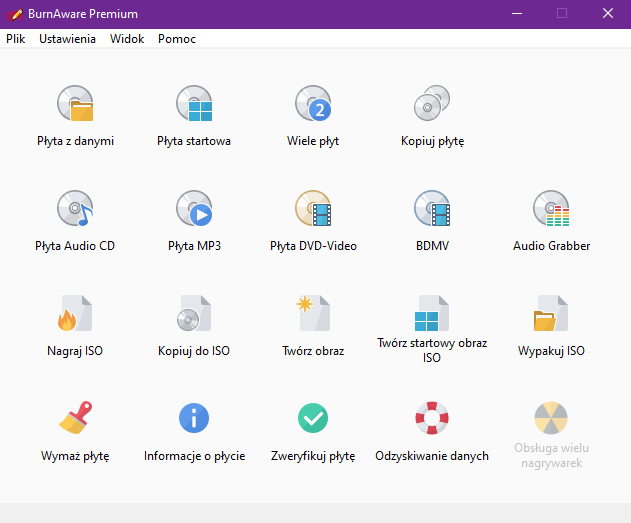Click the 'Płyta startowa' label
The height and width of the screenshot is (523, 631).
coord(194,141)
